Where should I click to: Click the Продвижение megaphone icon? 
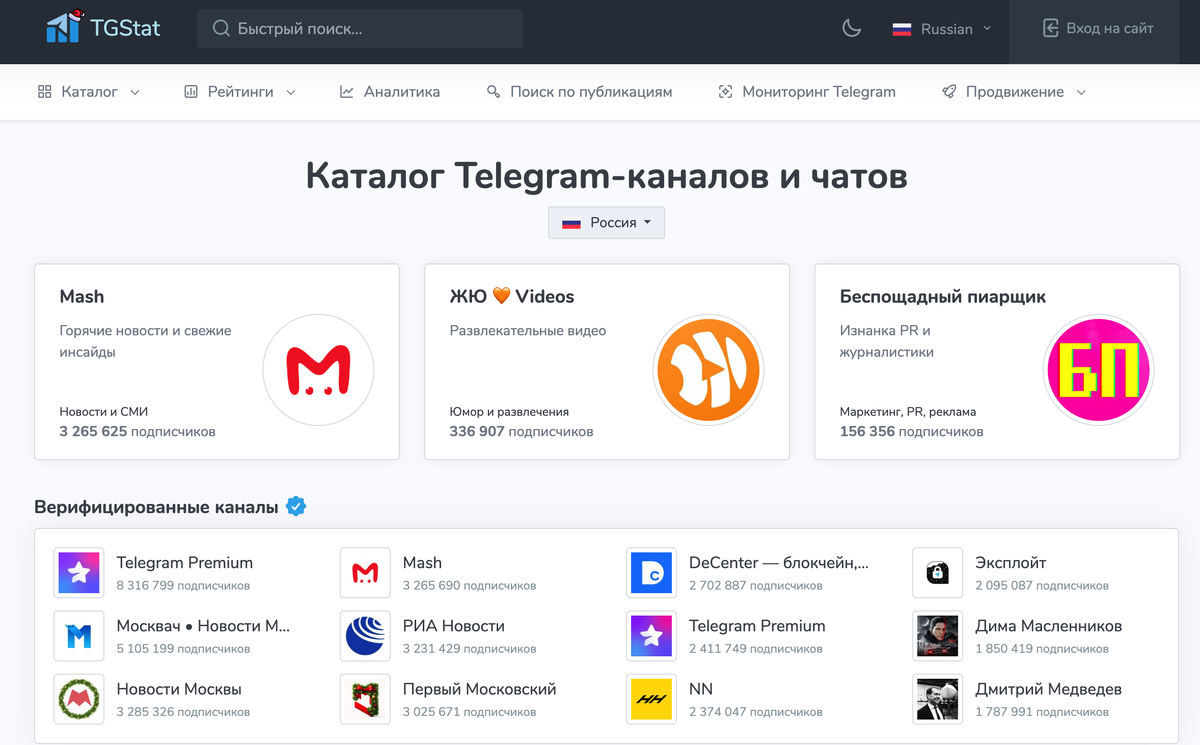pos(947,91)
